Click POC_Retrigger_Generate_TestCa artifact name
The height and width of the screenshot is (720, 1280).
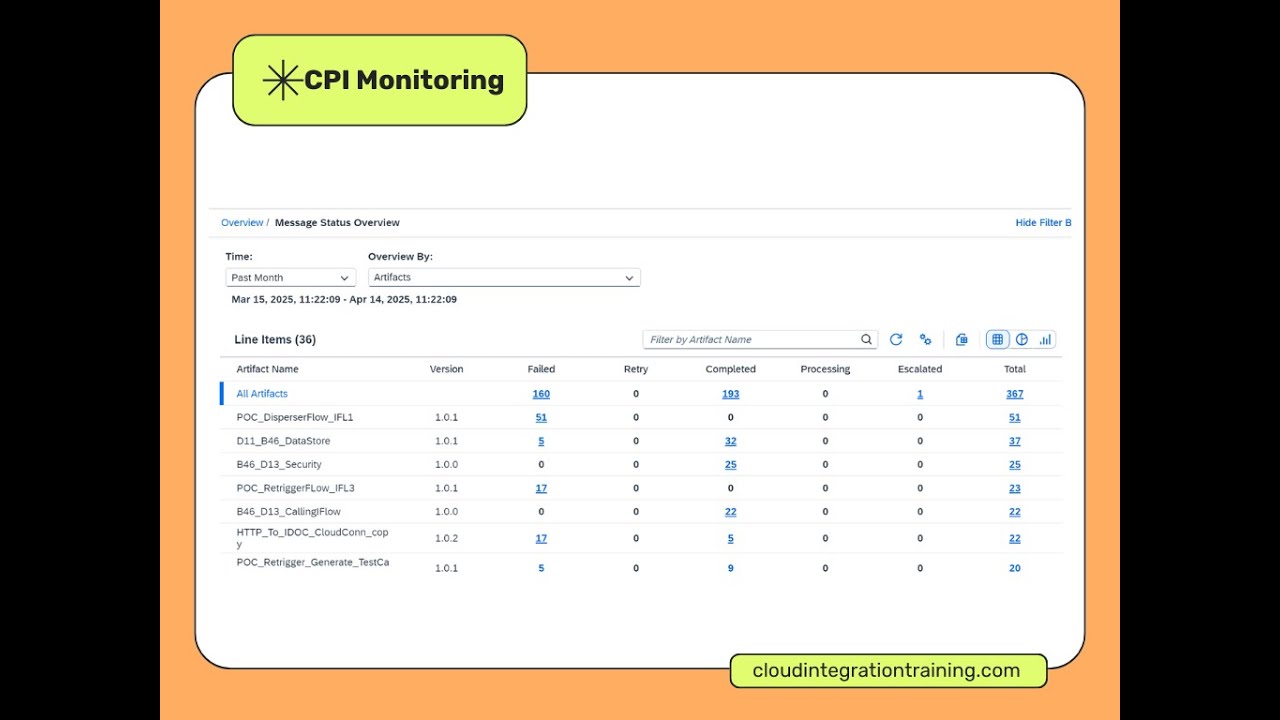click(x=313, y=562)
